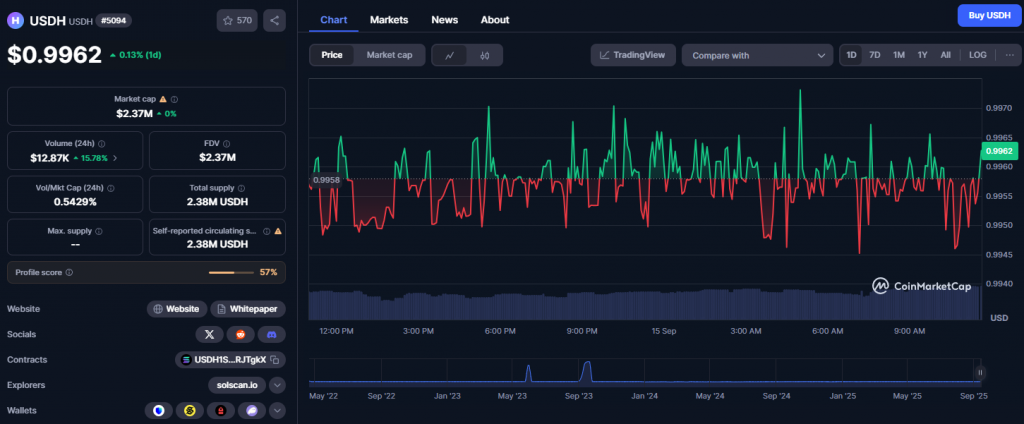
Task: Click the May '23 spike in the navigator
Action: tap(528, 373)
